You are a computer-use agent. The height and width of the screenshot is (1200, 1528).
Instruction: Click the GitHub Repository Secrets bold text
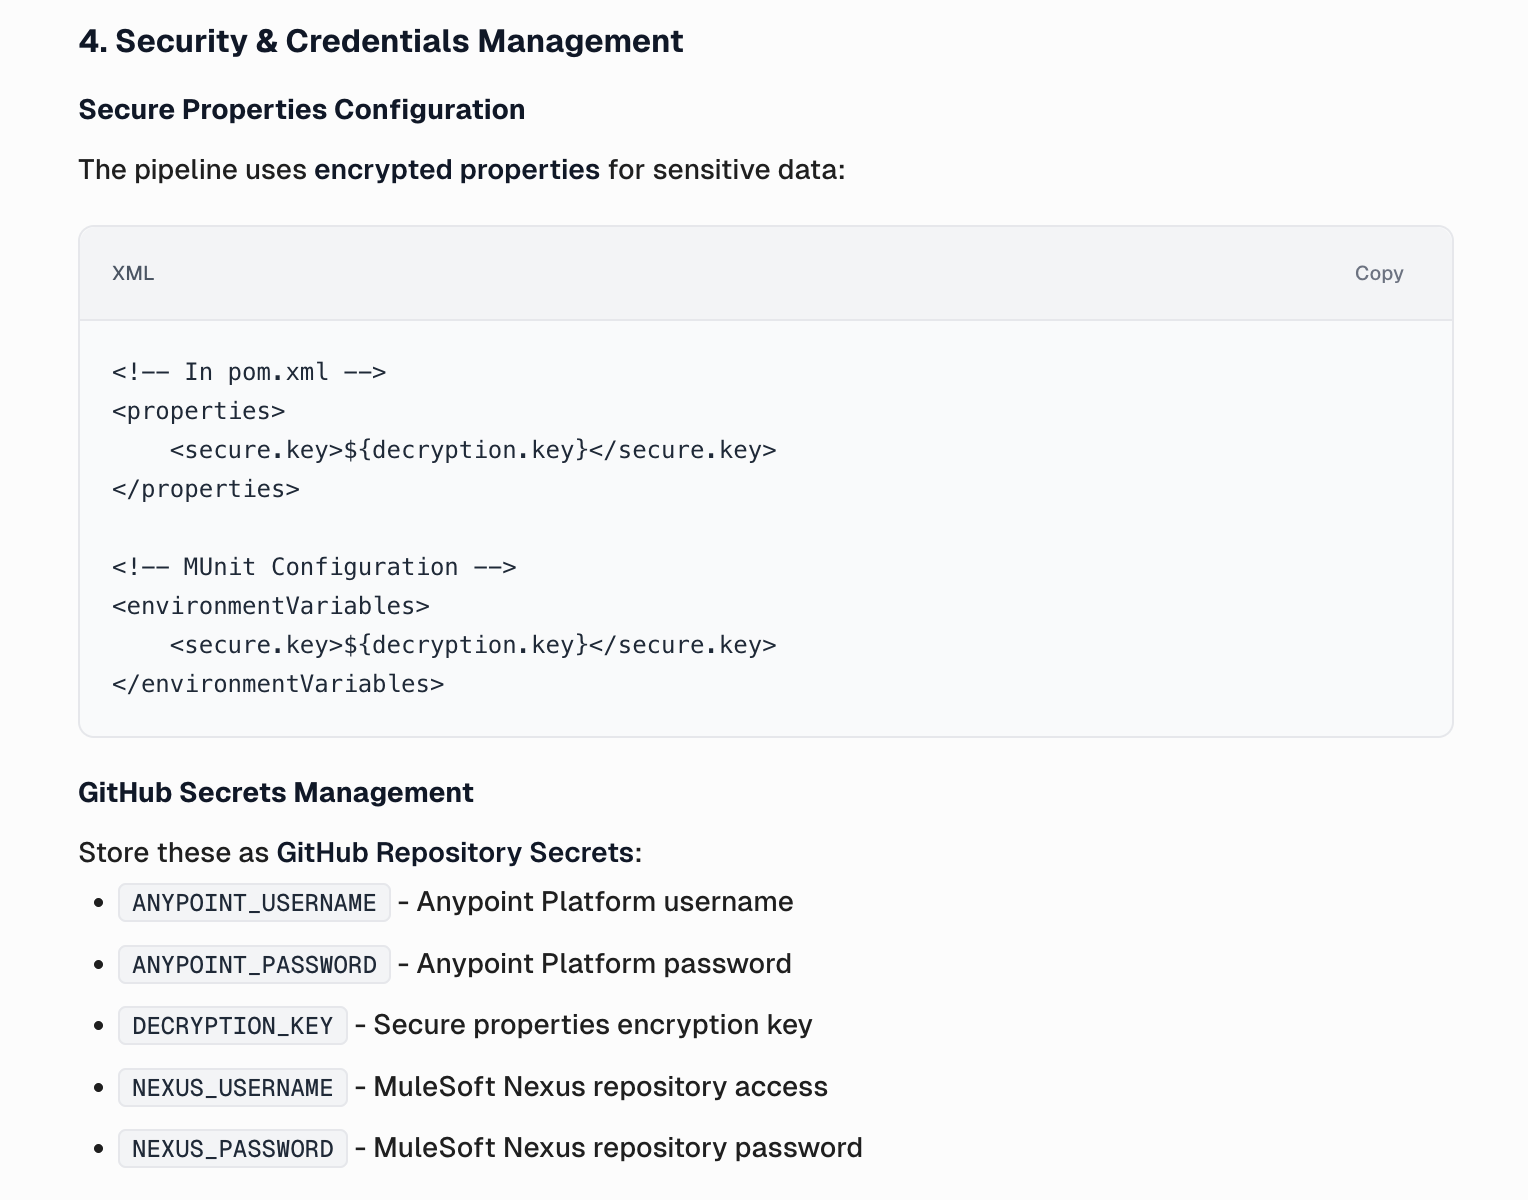[x=456, y=852]
